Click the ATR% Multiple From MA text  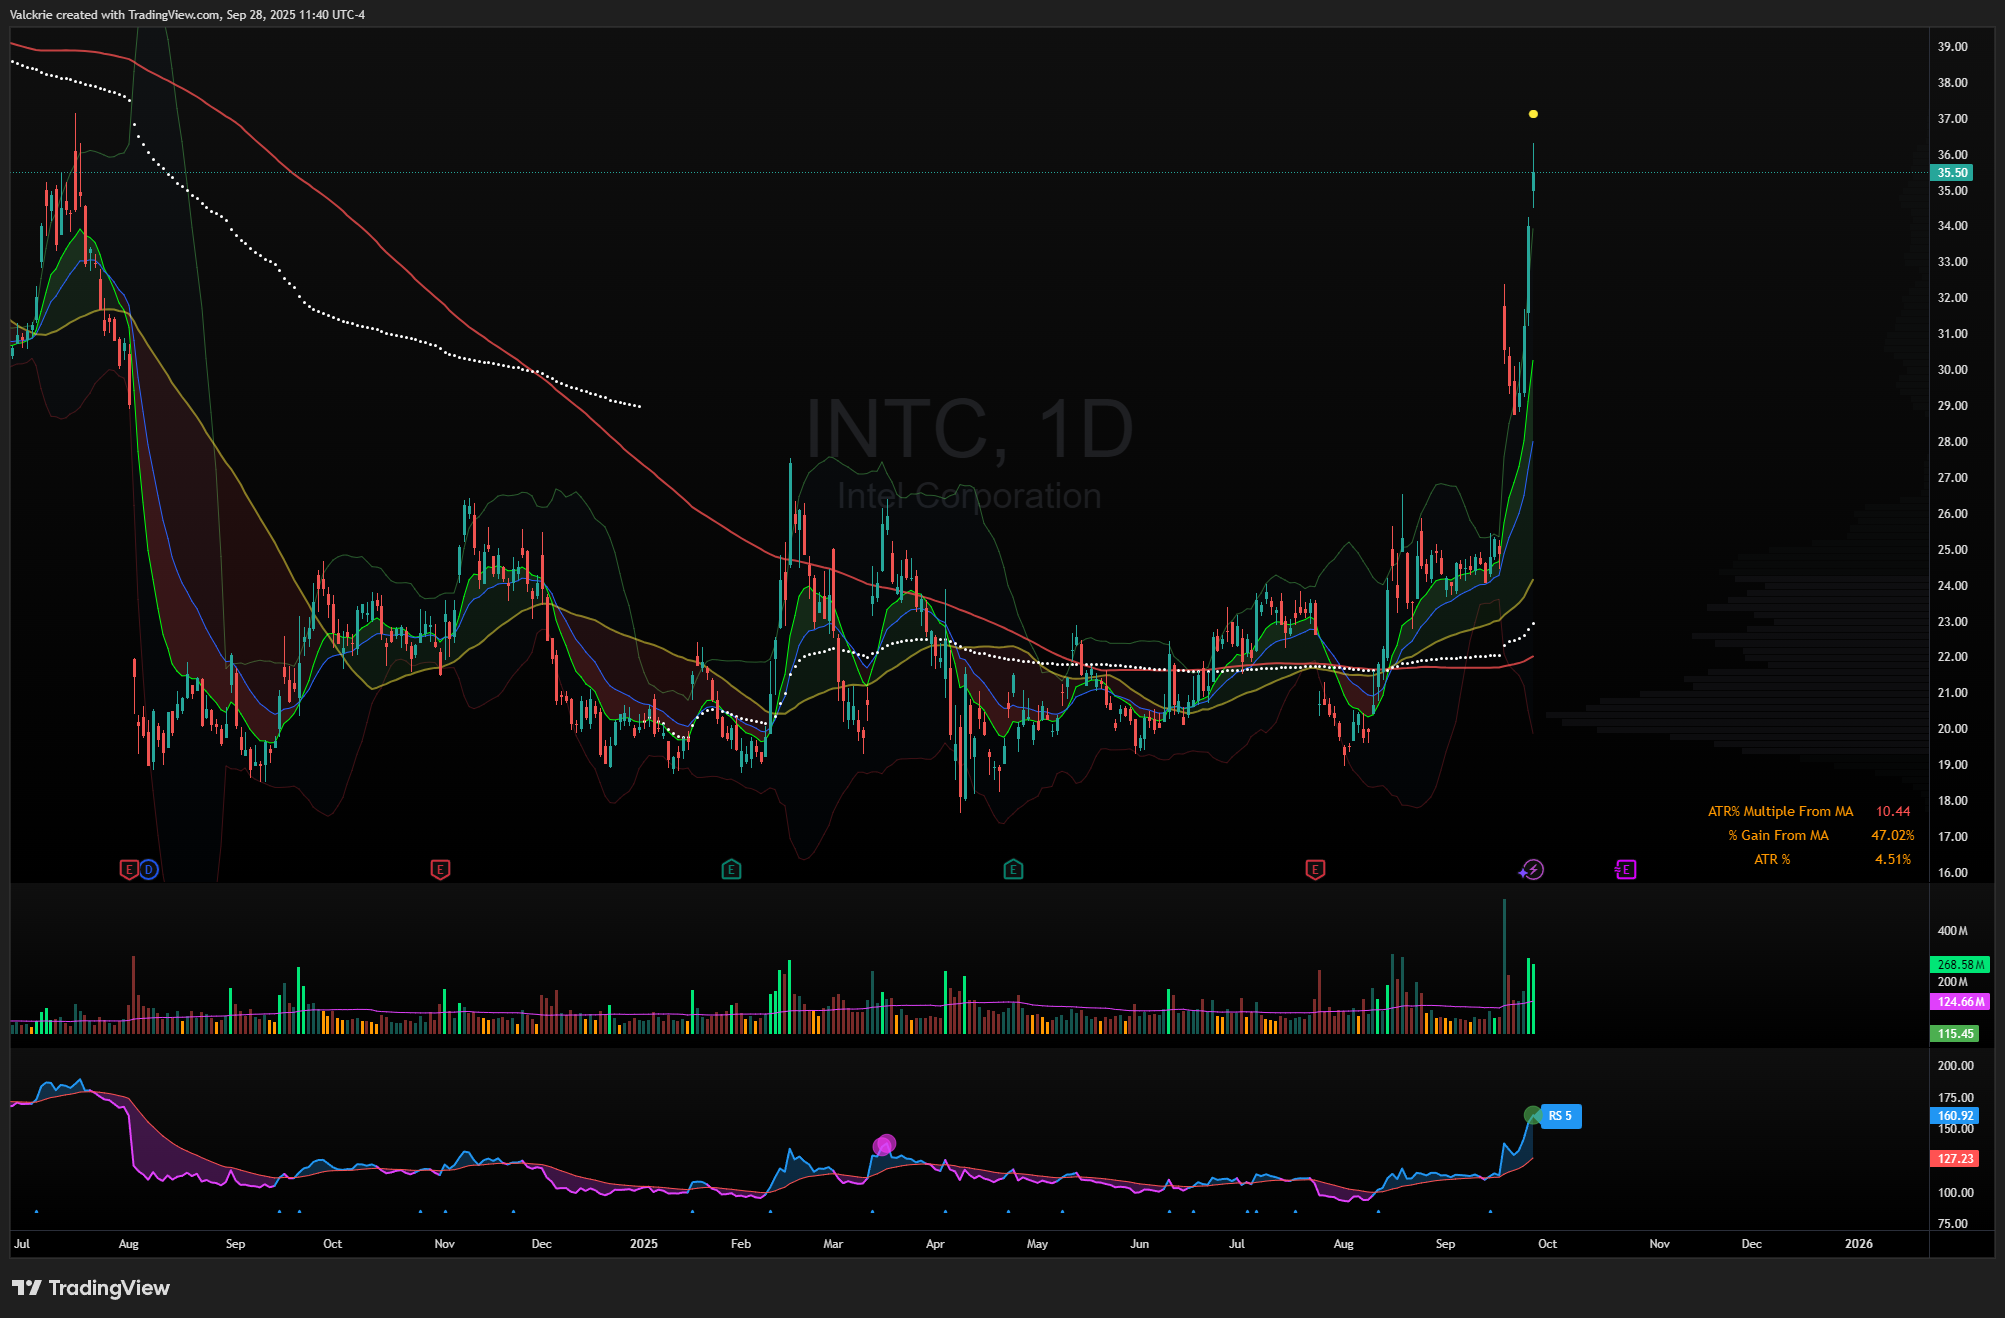click(x=1780, y=812)
